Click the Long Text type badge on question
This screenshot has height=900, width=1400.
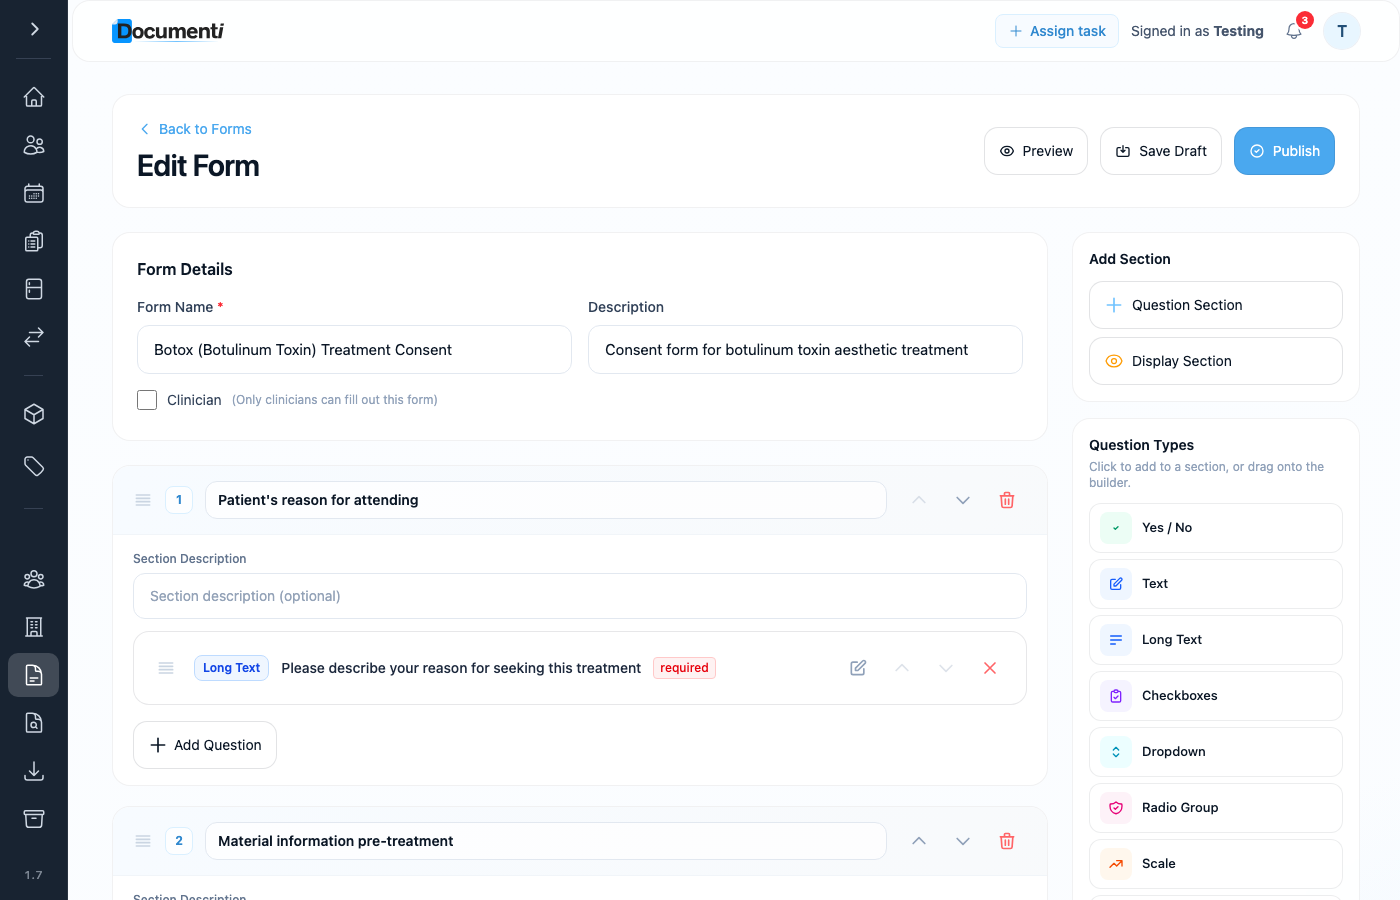231,668
